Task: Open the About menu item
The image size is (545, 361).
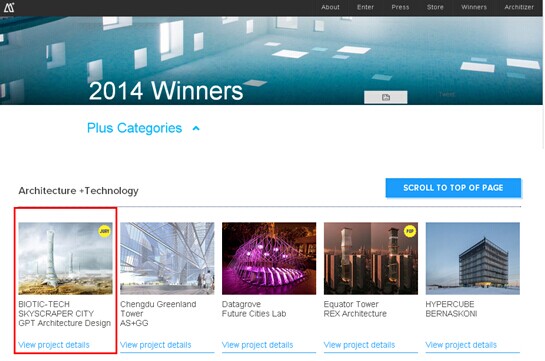Action: pos(330,7)
